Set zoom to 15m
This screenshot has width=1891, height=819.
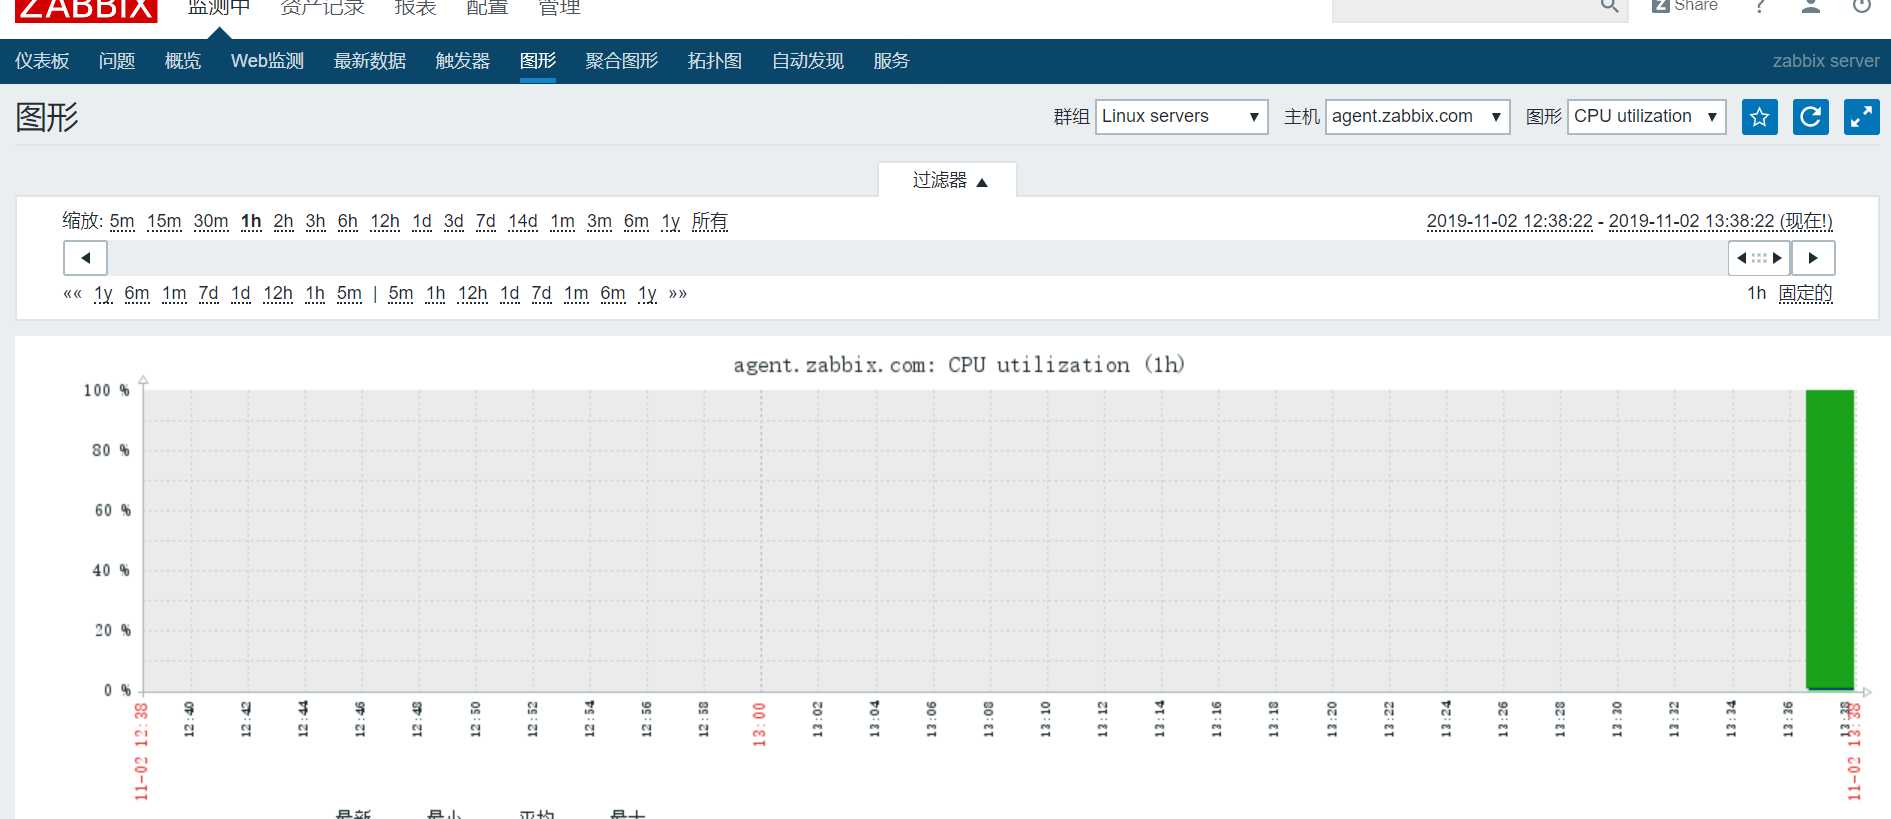tap(164, 222)
